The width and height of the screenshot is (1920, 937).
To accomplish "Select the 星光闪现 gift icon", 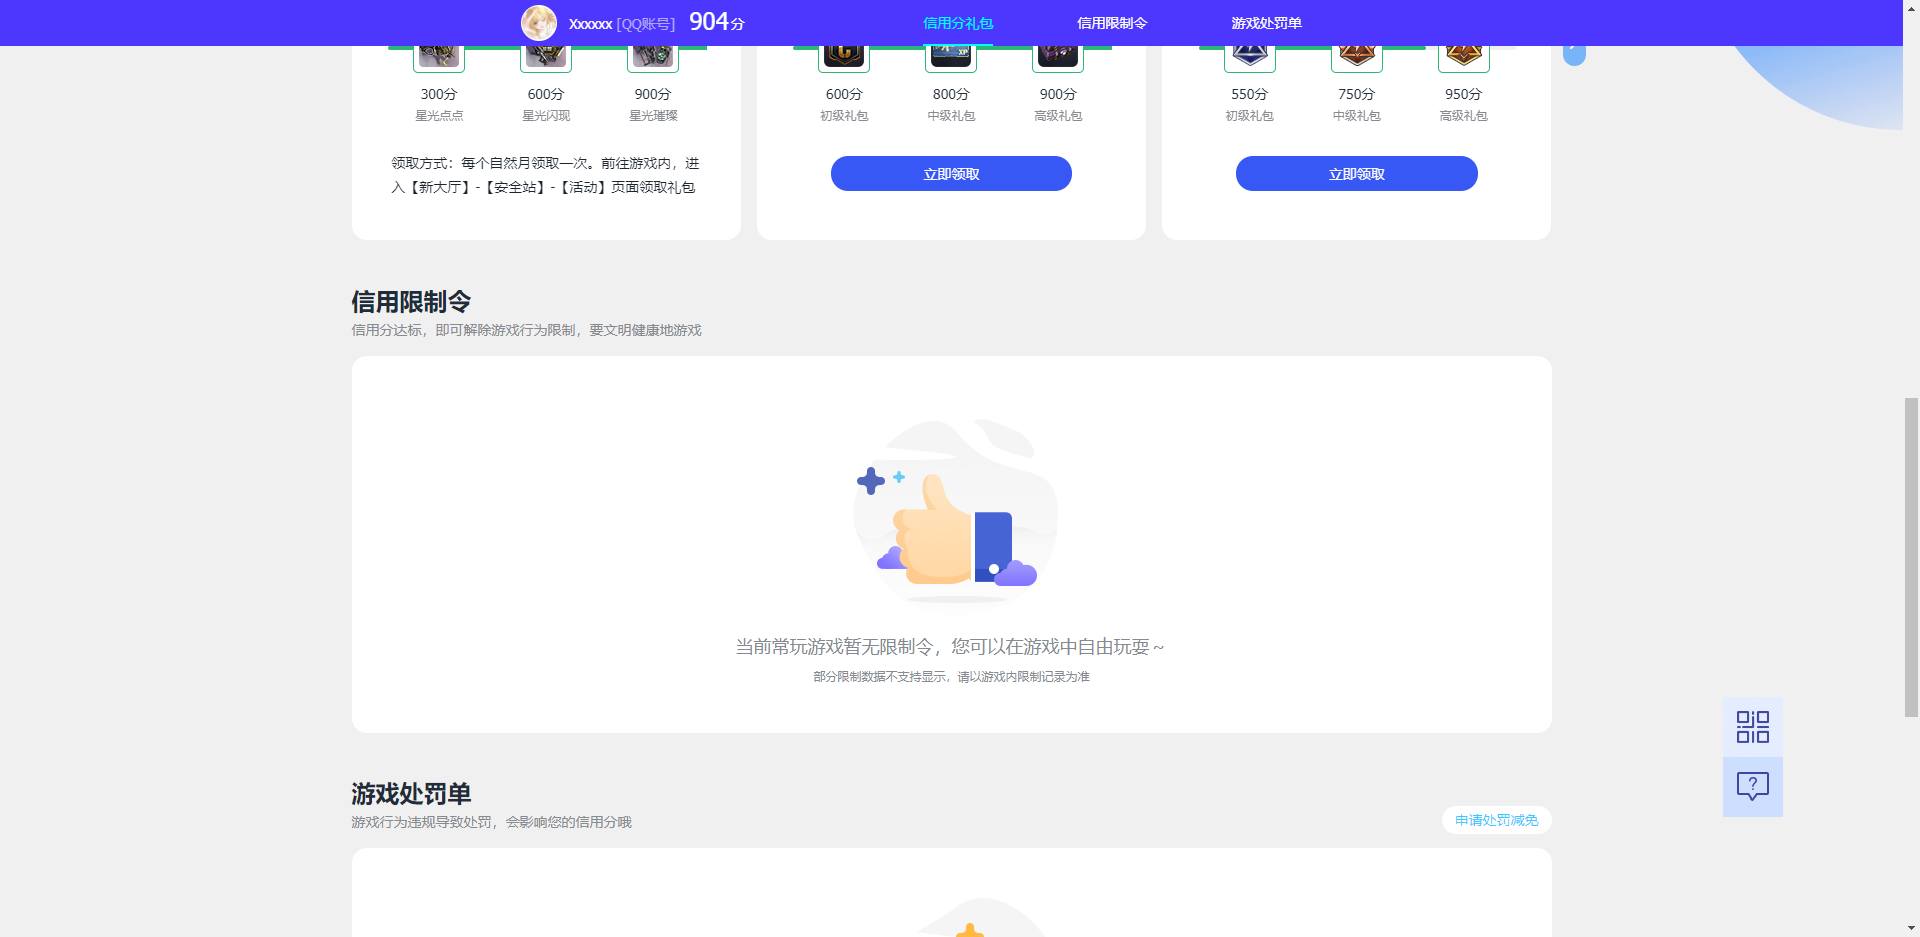I will tap(546, 58).
